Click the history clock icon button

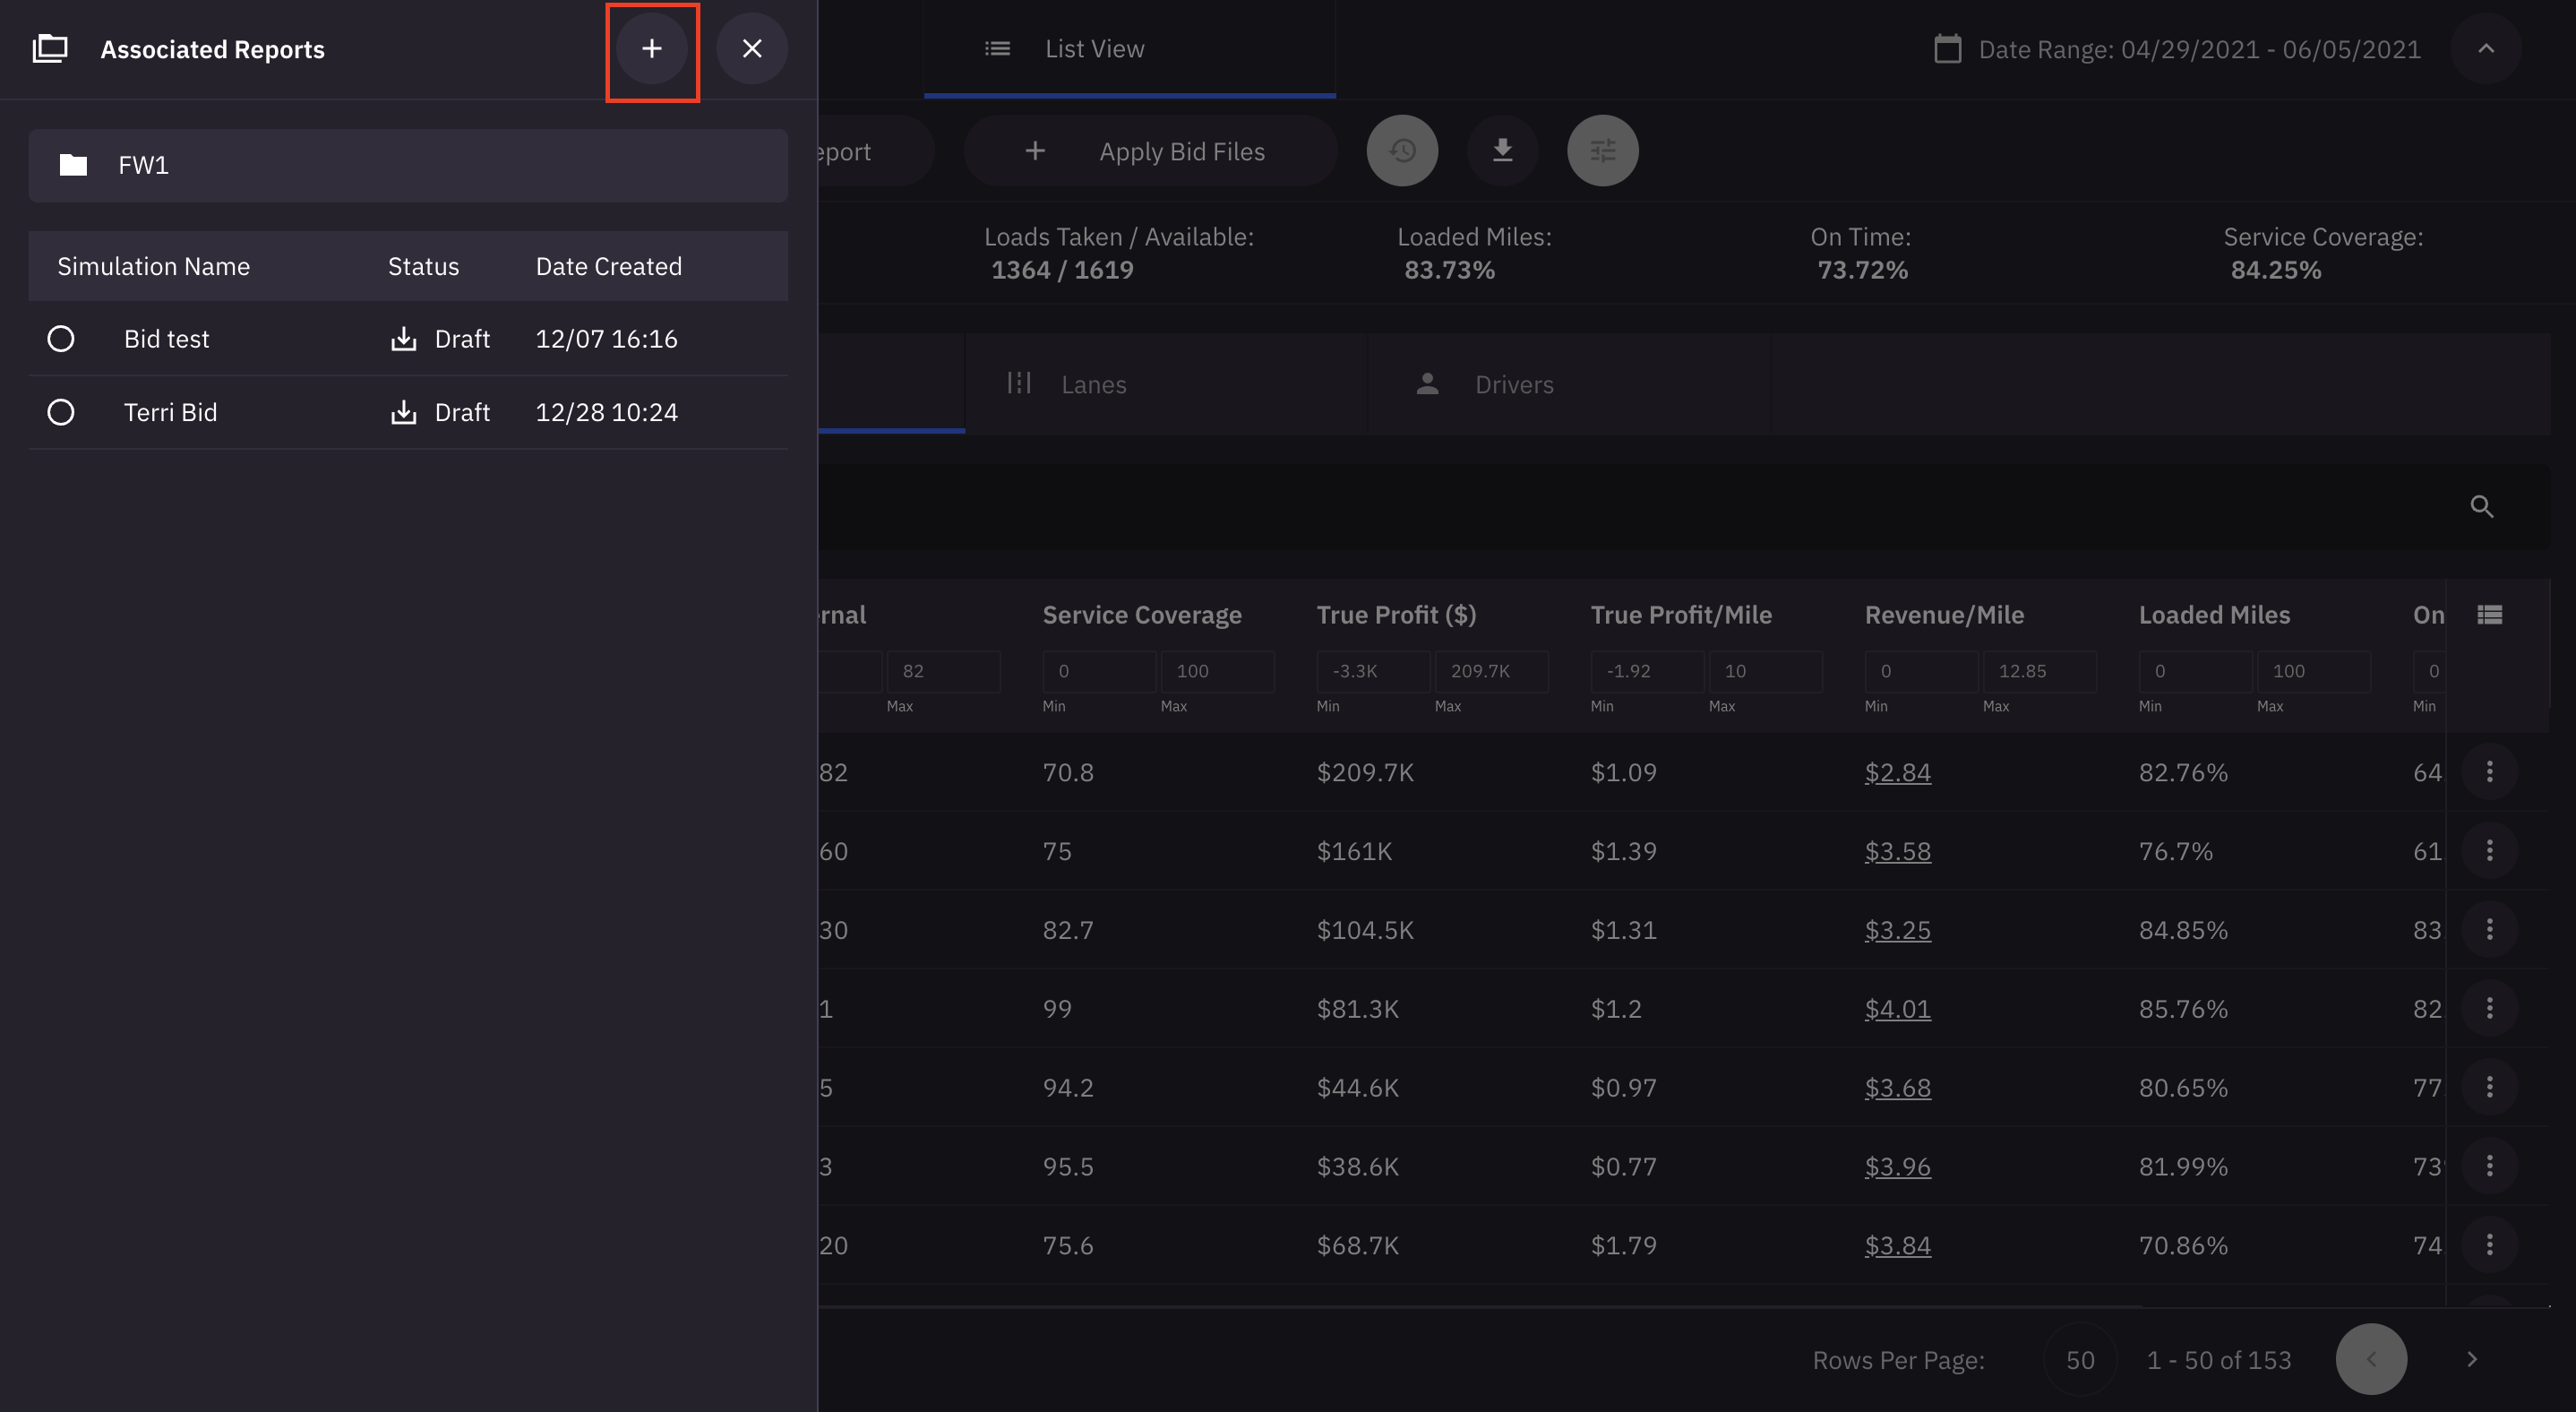coord(1402,151)
